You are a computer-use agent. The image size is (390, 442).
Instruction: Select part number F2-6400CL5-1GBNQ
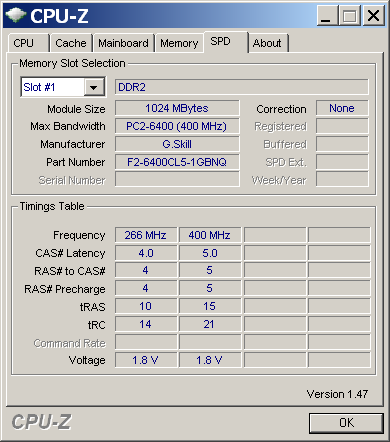[x=177, y=162]
